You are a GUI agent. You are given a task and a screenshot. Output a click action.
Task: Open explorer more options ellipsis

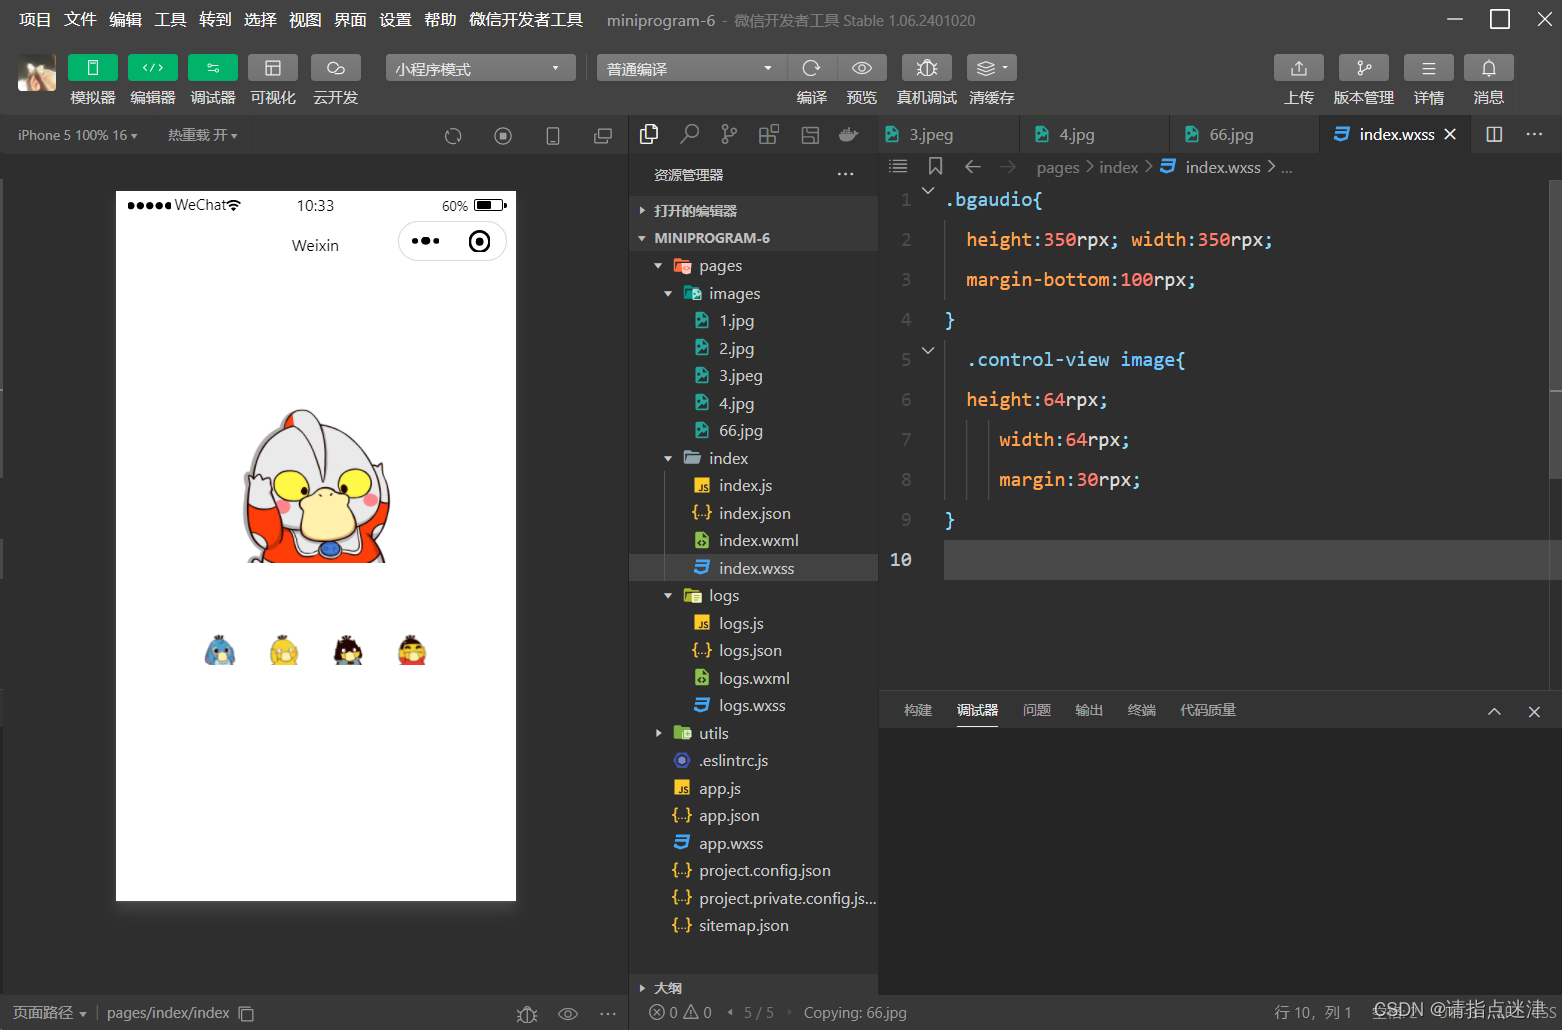coord(845,174)
